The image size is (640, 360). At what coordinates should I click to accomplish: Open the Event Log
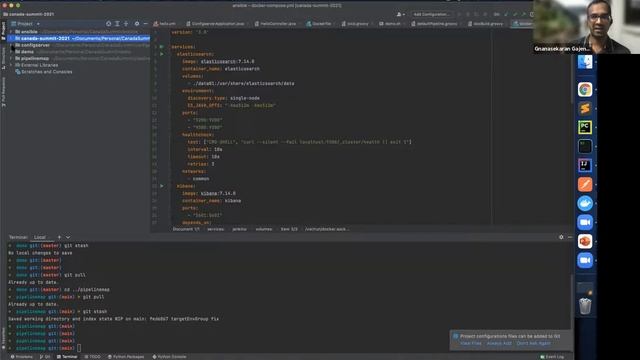click(552, 357)
